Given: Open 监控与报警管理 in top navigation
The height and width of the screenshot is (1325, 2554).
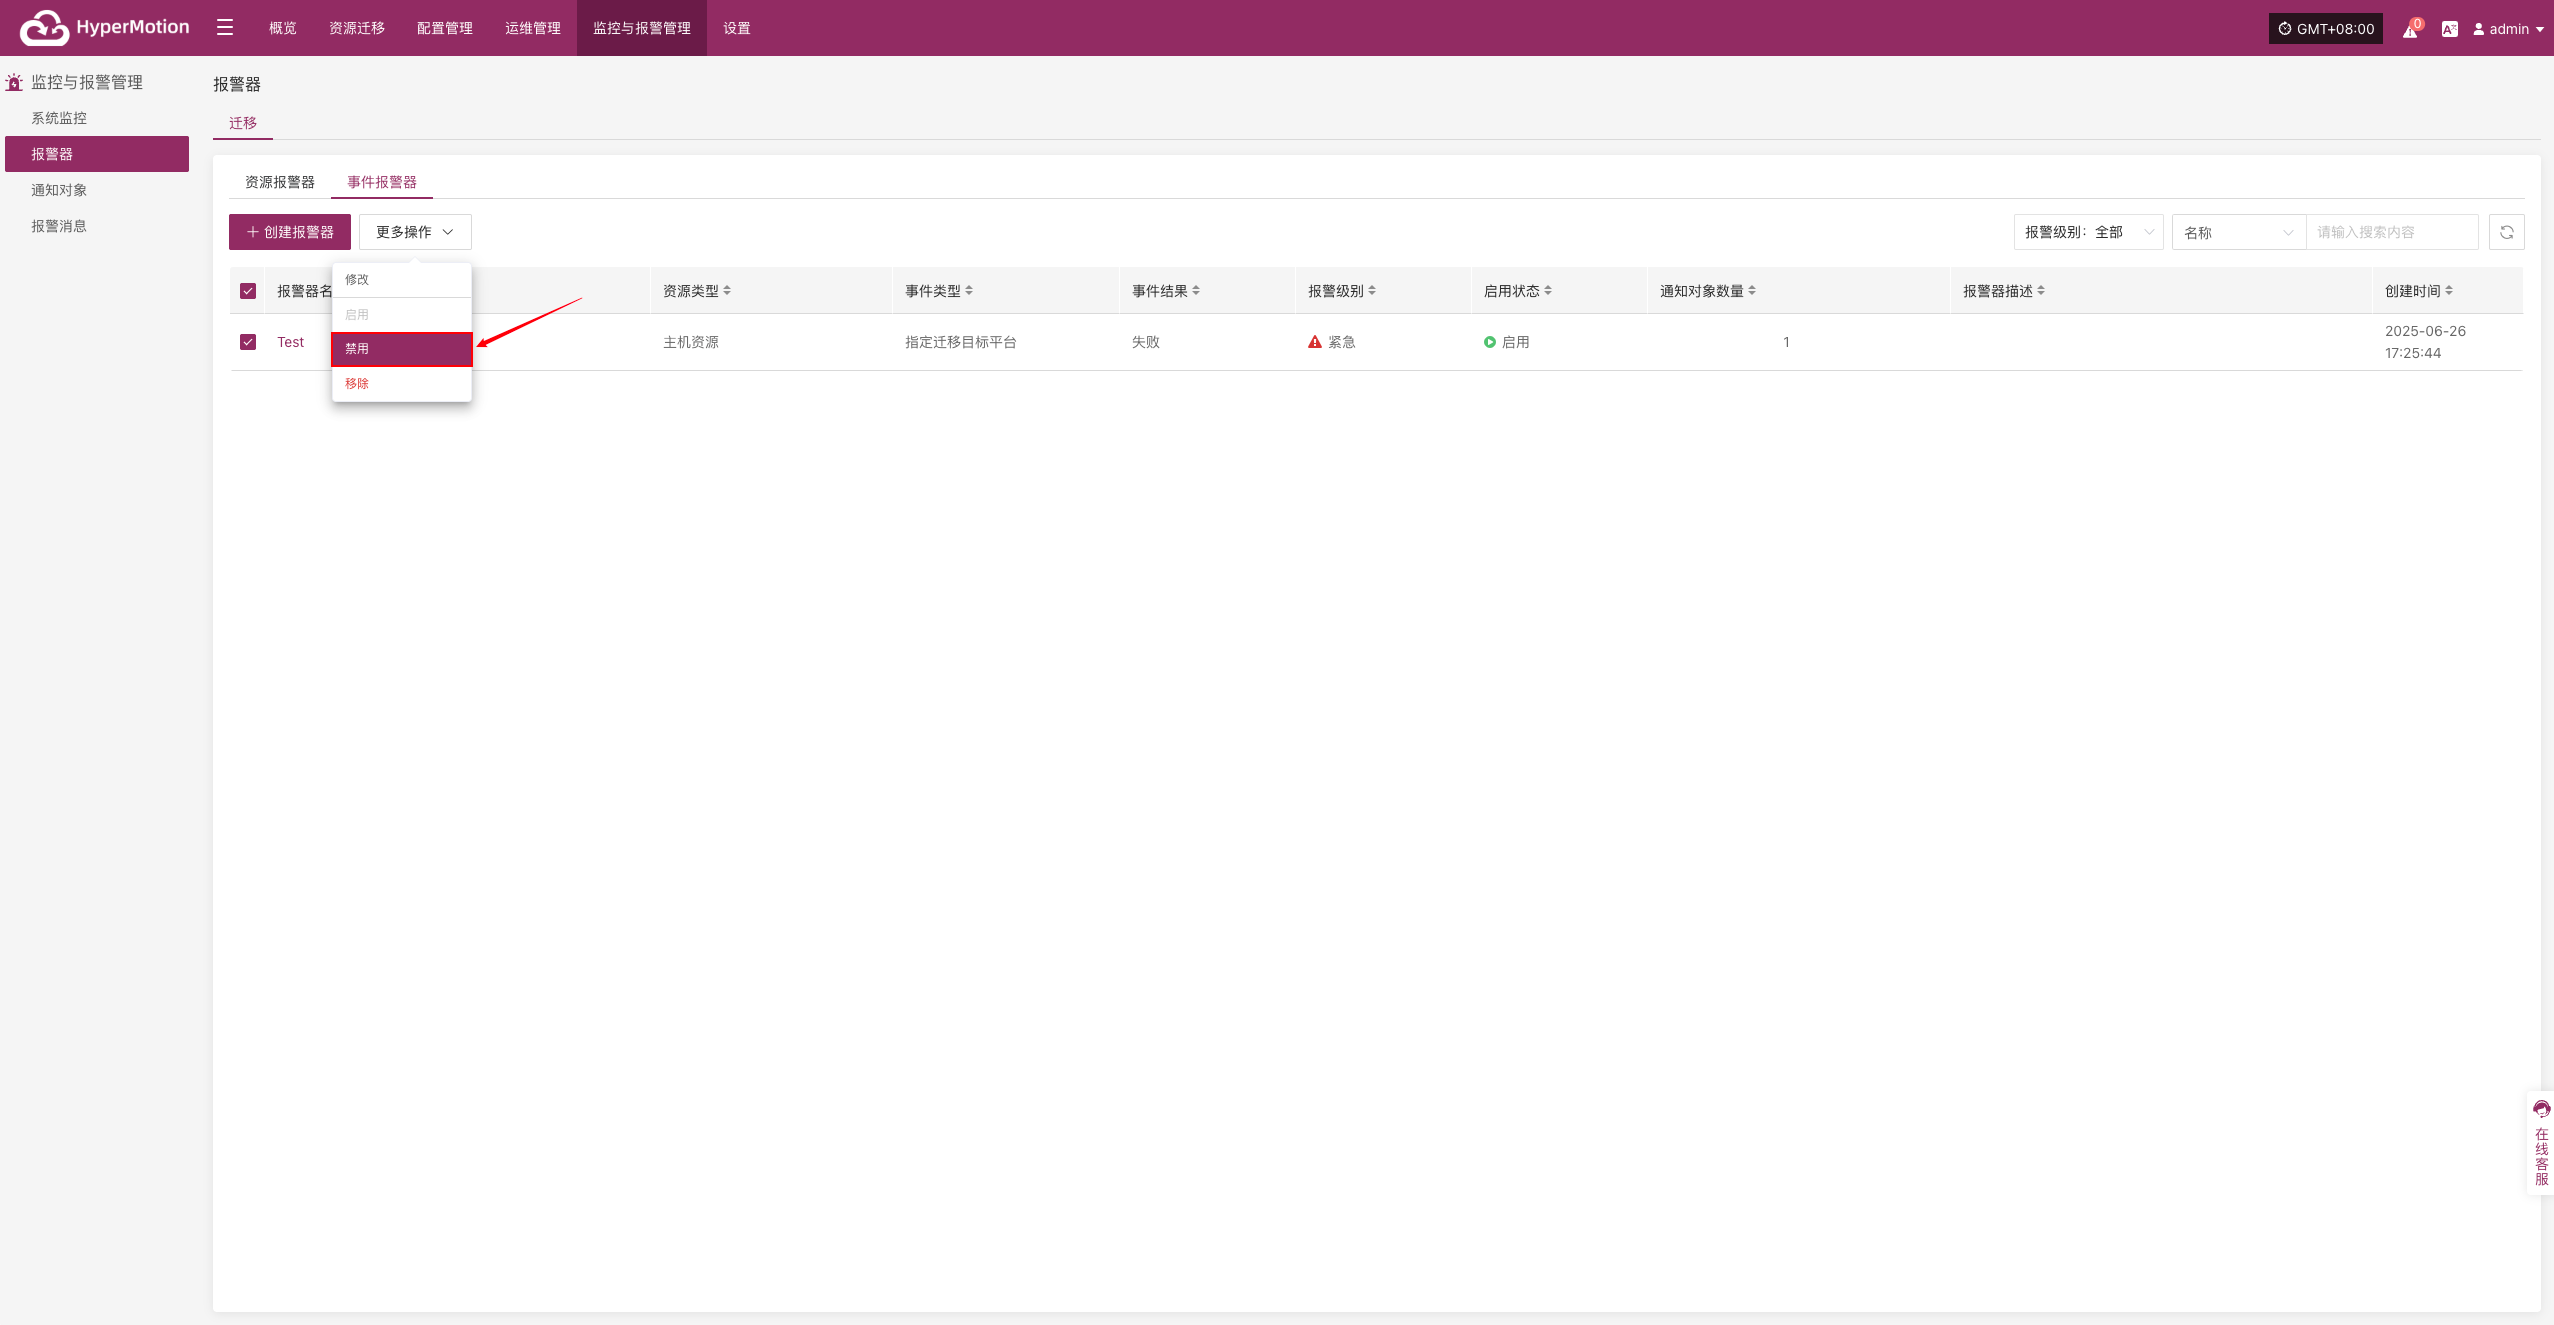Looking at the screenshot, I should [x=642, y=28].
